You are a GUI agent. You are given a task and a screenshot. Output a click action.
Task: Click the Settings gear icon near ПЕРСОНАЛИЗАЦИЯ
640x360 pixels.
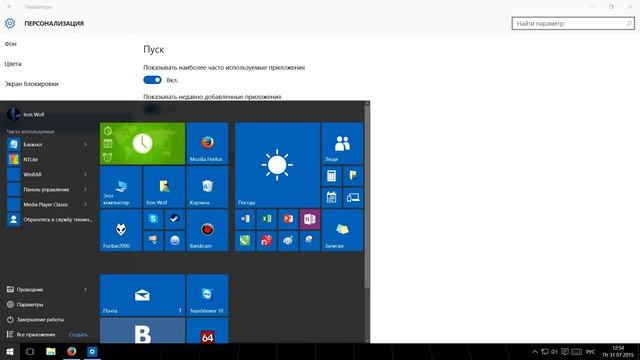[x=10, y=23]
